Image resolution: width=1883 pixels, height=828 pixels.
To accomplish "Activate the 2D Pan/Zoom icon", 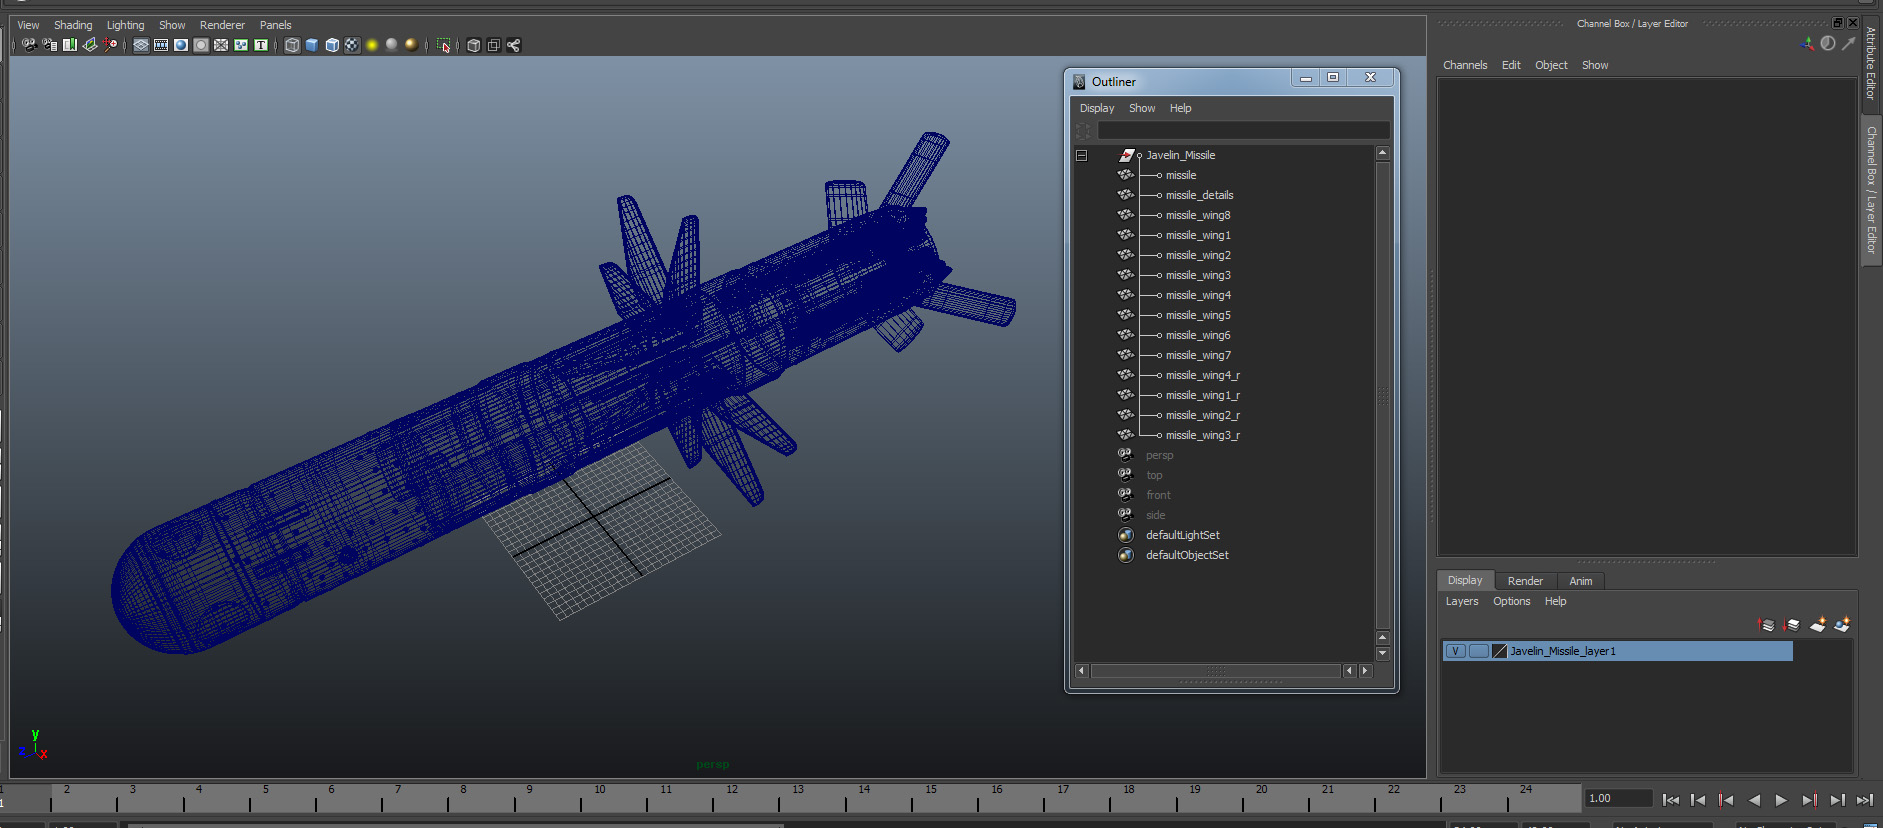I will coord(110,45).
